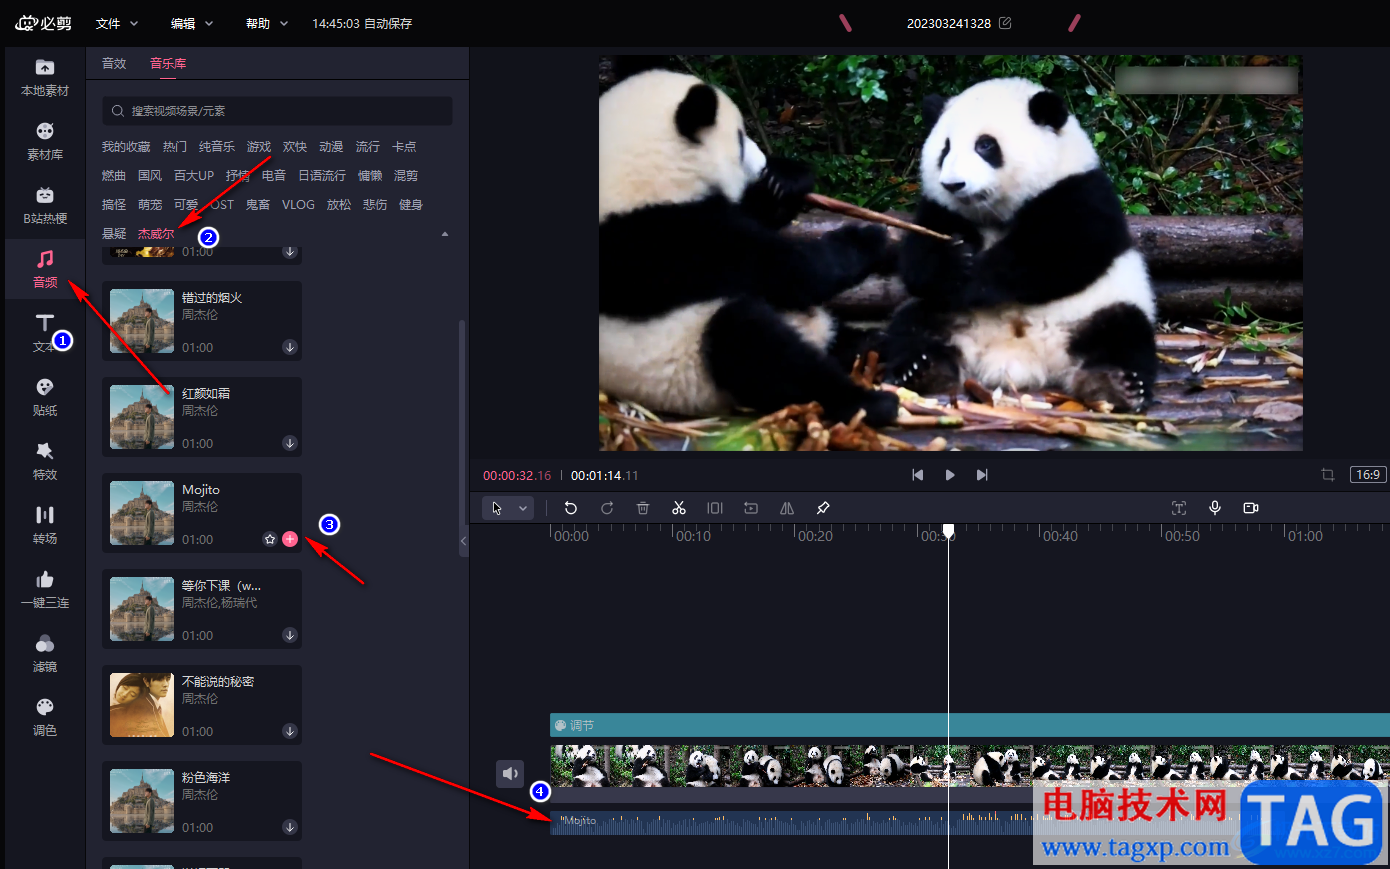Open the 调色 color grading panel

tap(45, 717)
